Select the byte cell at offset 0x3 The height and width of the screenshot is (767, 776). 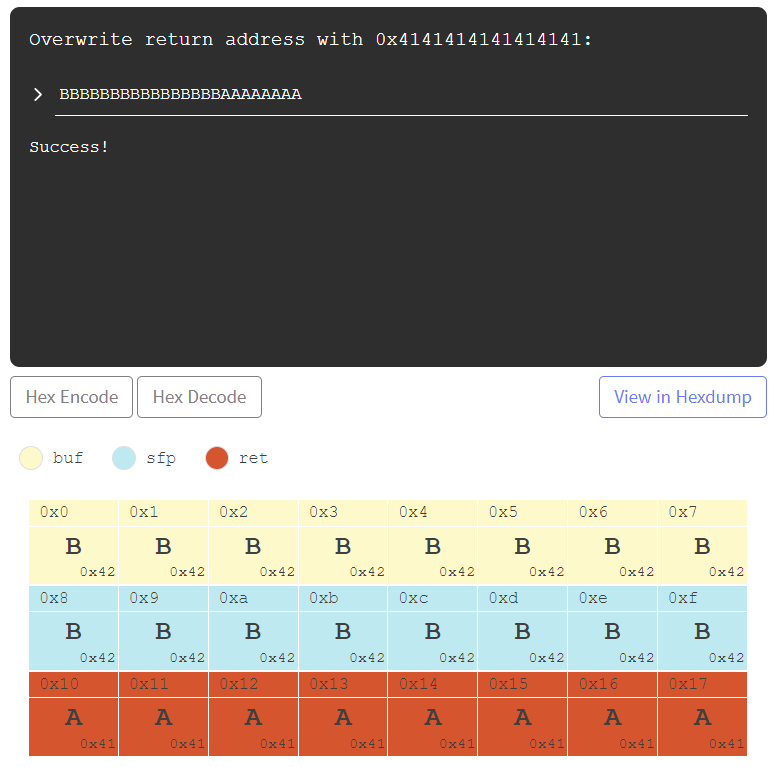[x=343, y=542]
